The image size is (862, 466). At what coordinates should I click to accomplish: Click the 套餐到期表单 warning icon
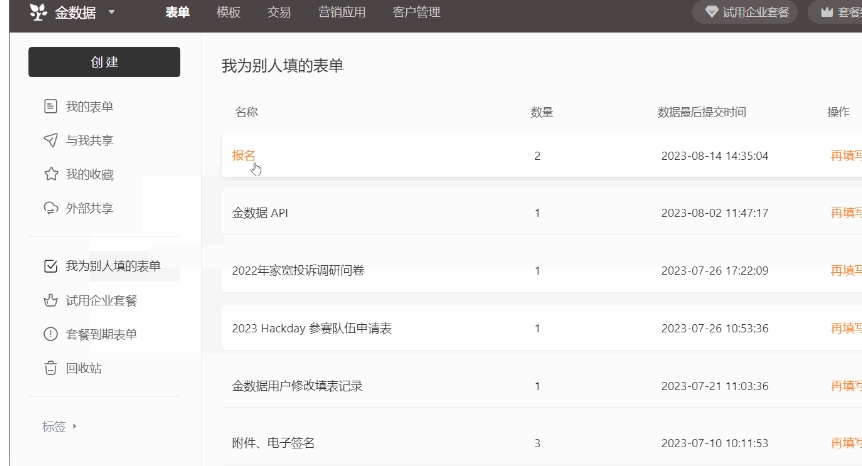point(51,334)
